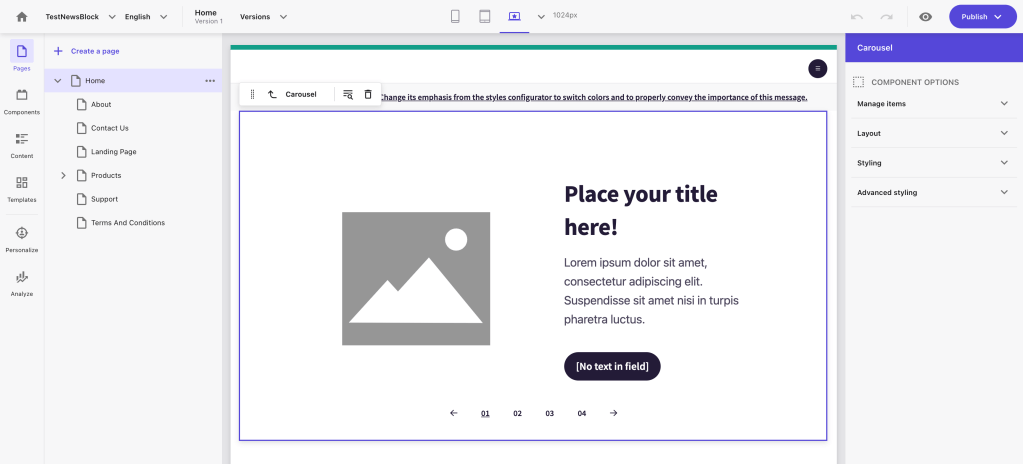
Task: Click the Home icon in top bar
Action: tap(22, 17)
